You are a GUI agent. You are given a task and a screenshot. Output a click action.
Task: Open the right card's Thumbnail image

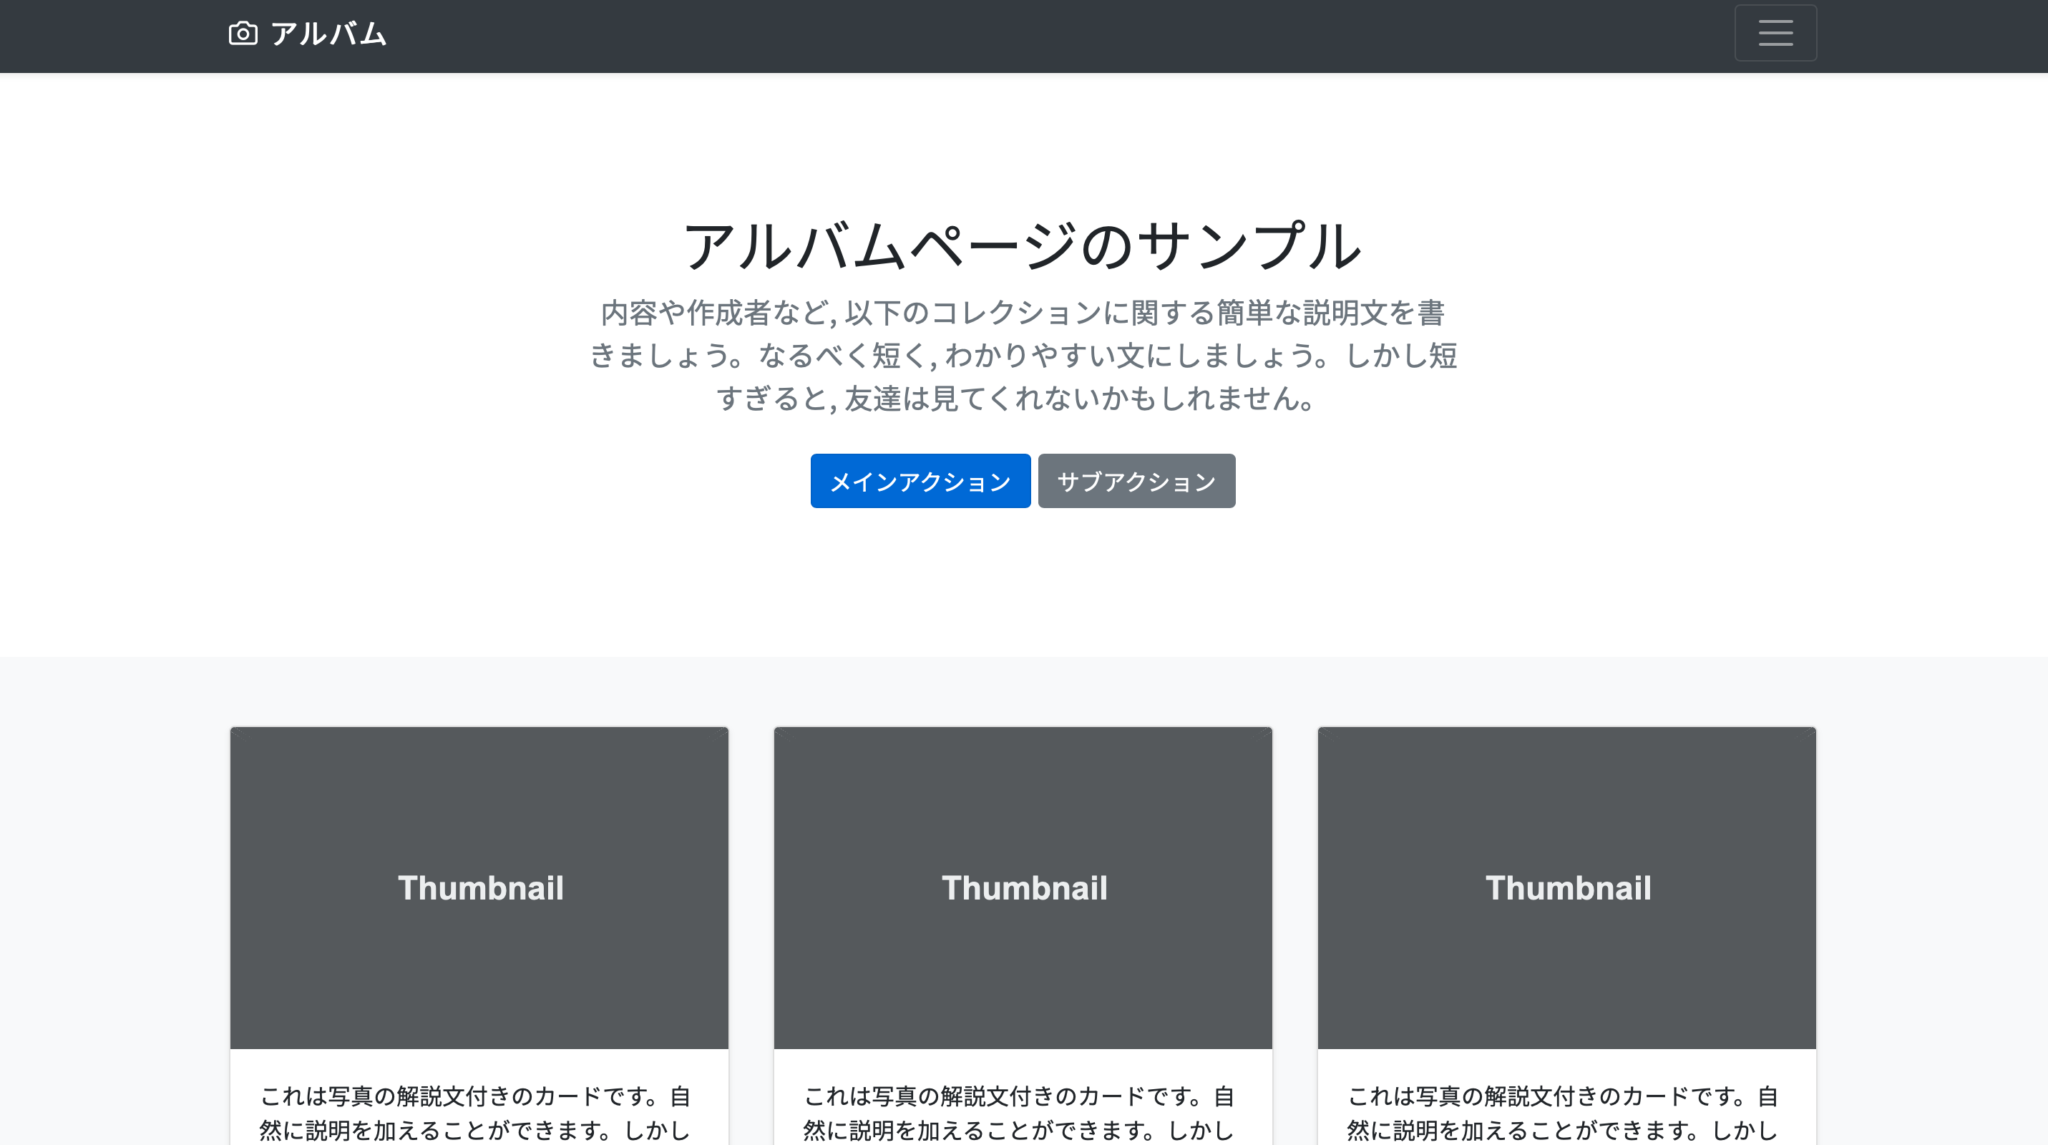click(1567, 887)
